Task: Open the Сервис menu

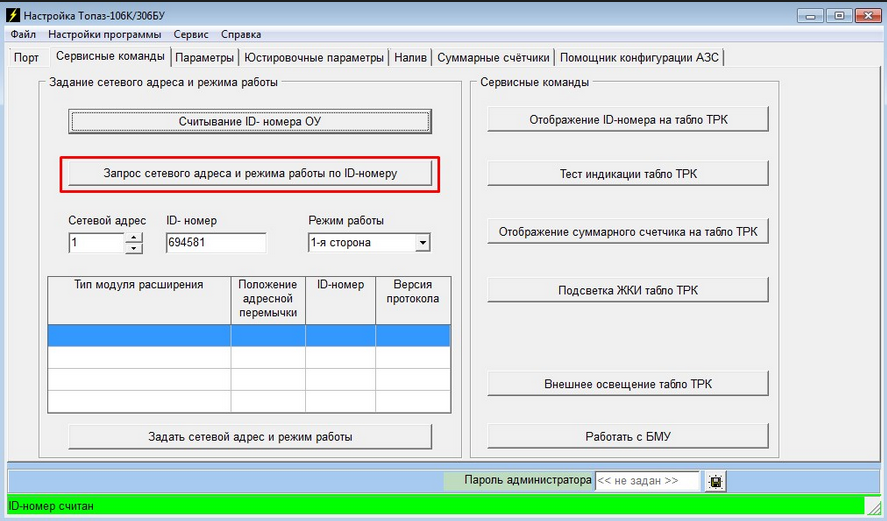Action: click(191, 35)
